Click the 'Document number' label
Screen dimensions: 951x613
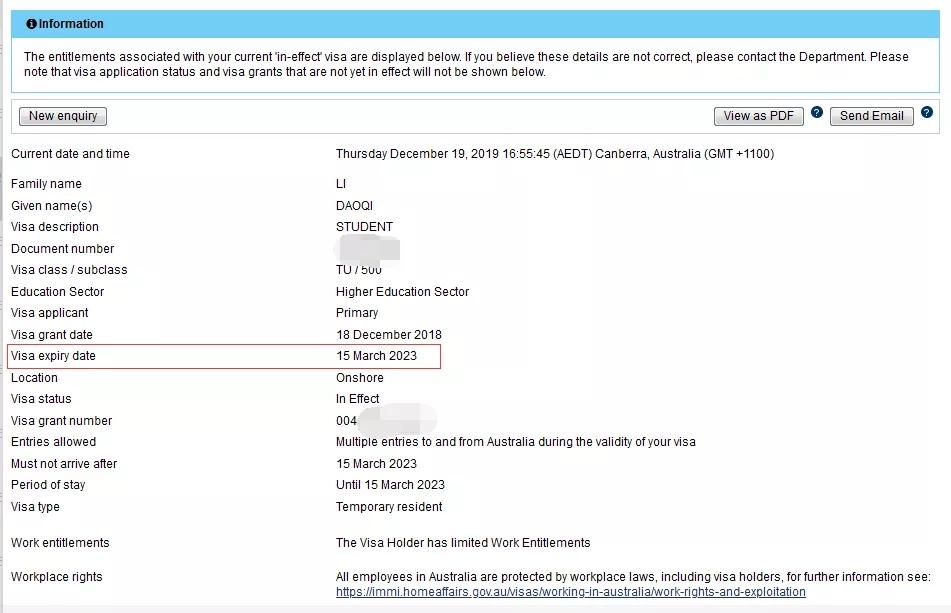[x=62, y=249]
